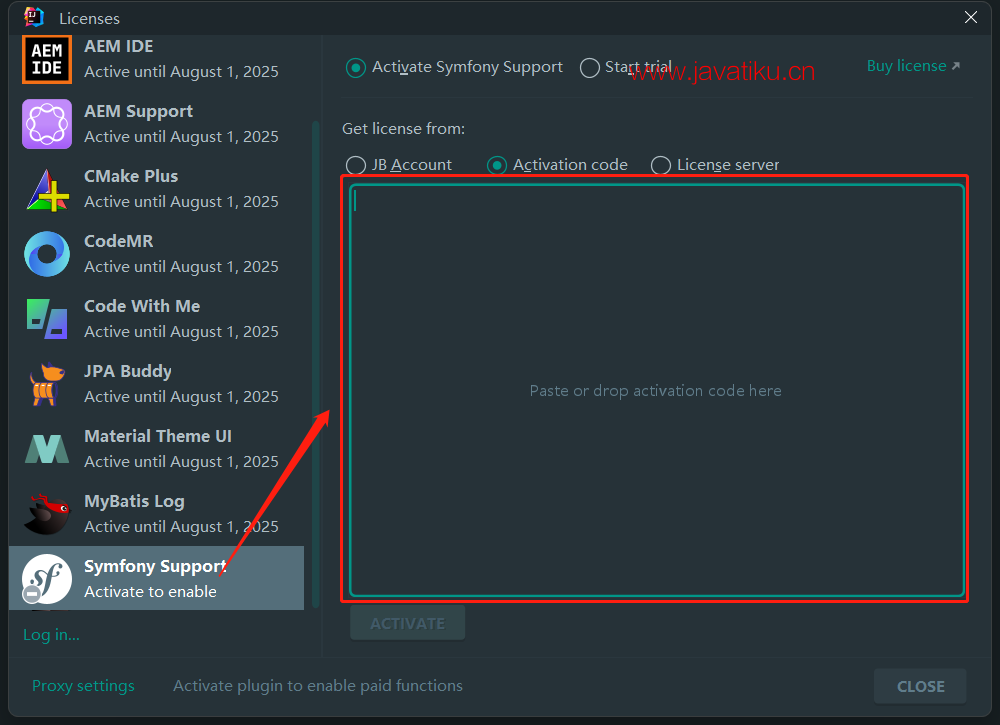
Task: Select the MyBatis Log entry title
Action: (134, 502)
